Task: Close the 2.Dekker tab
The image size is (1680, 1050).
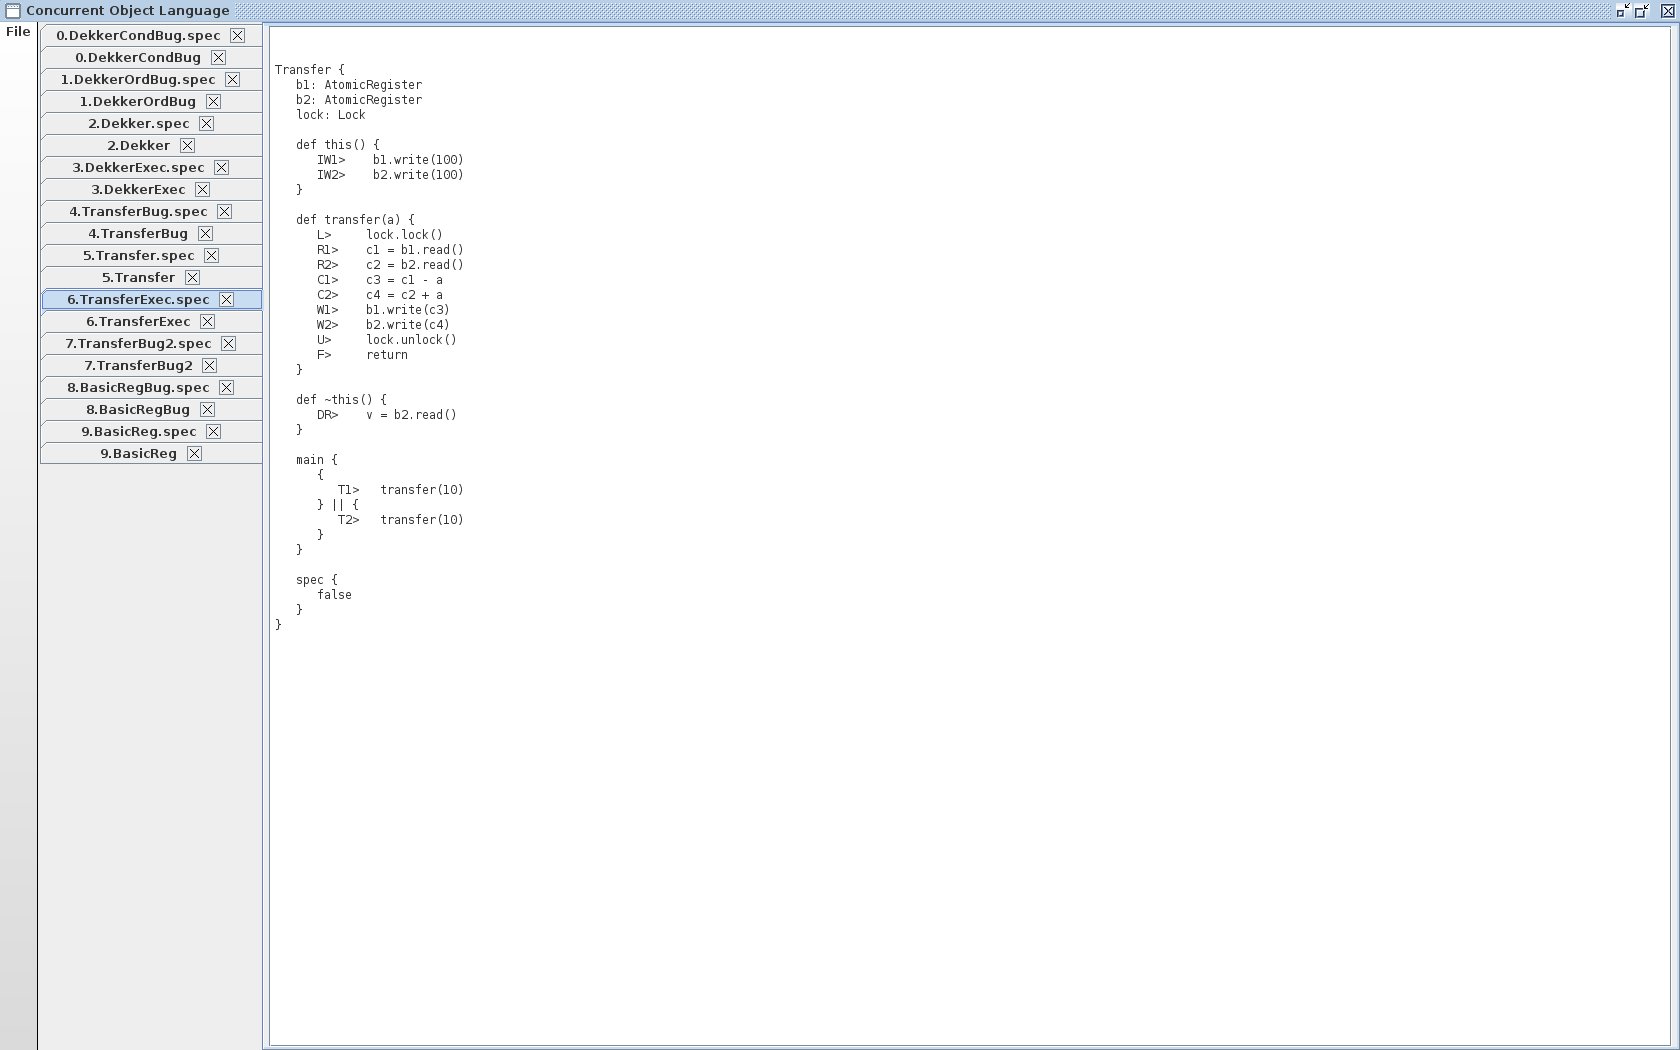Action: (187, 145)
